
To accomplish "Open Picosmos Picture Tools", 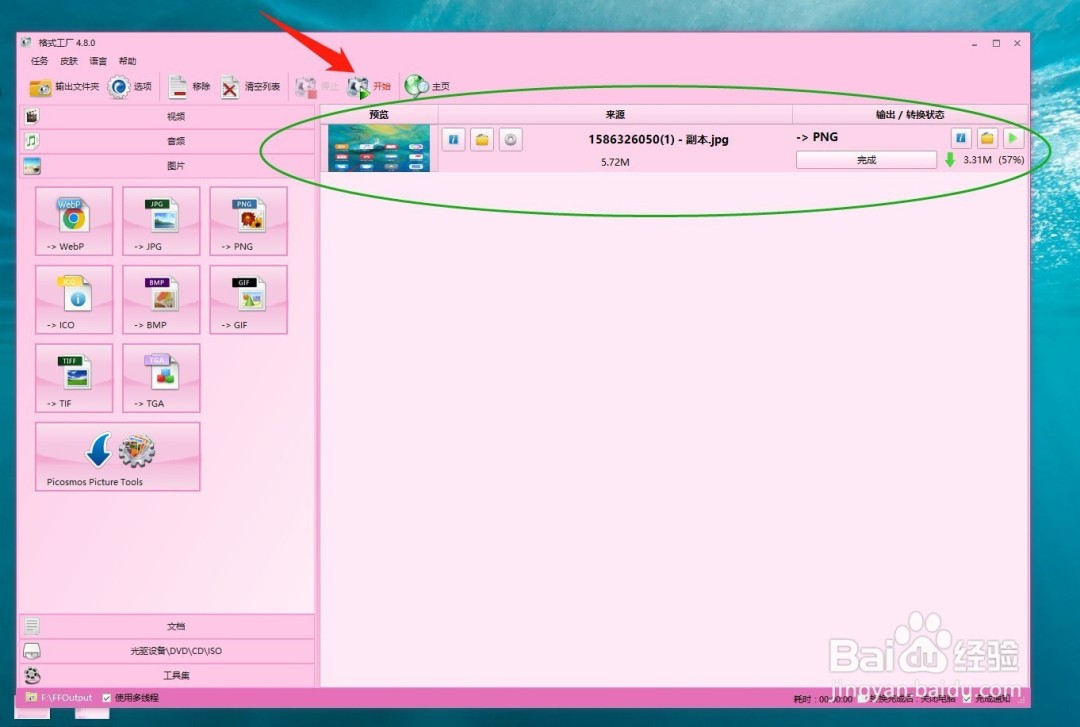I will click(118, 457).
